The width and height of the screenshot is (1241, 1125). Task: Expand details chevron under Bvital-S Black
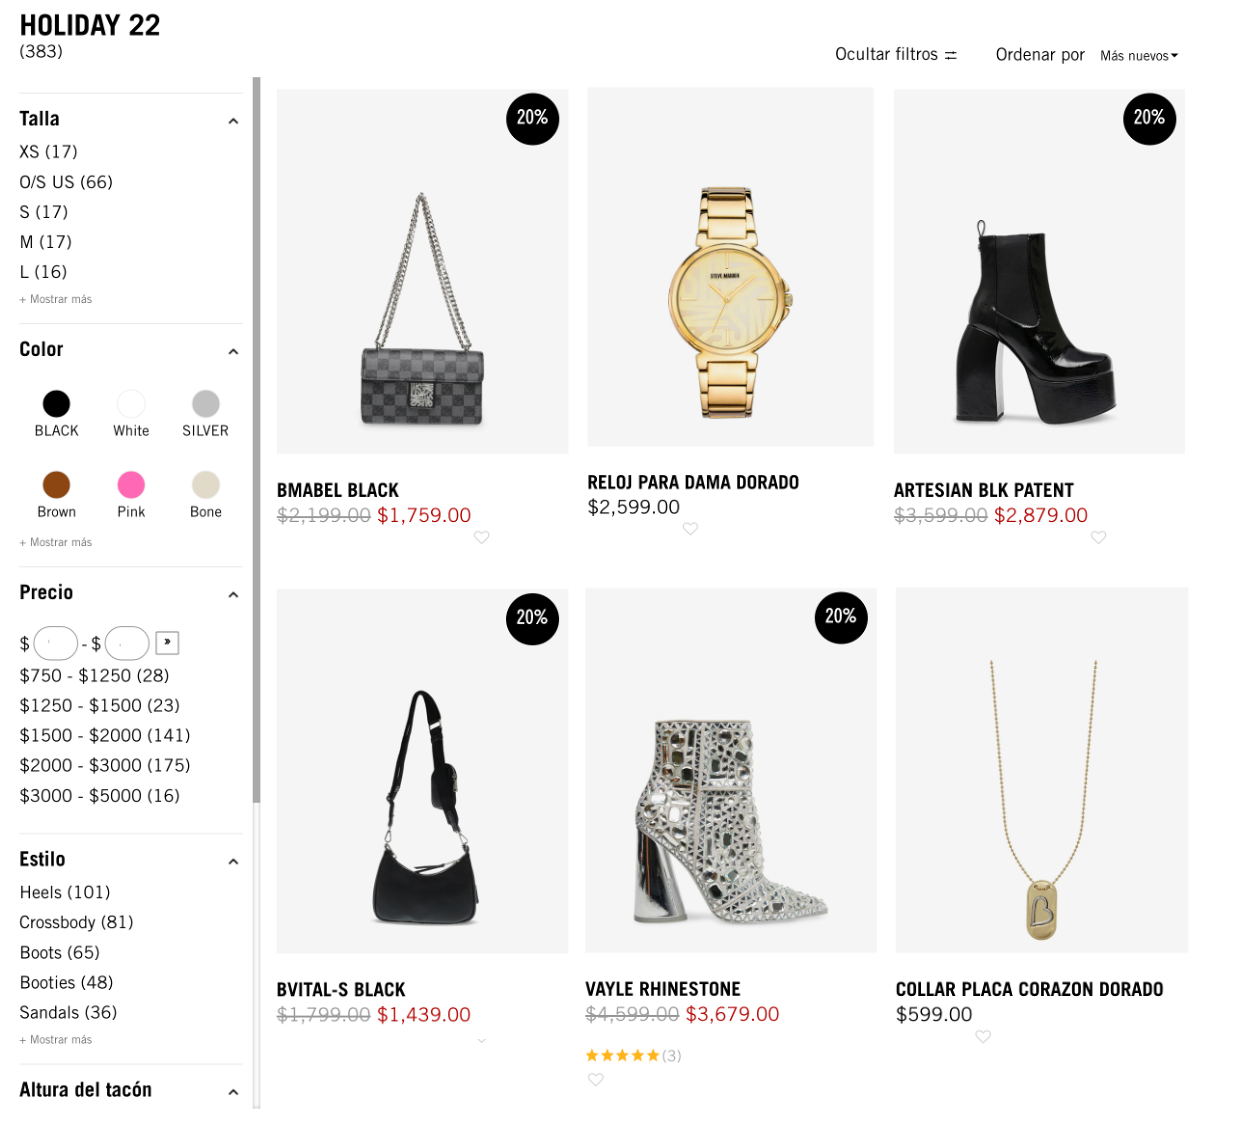[481, 1040]
